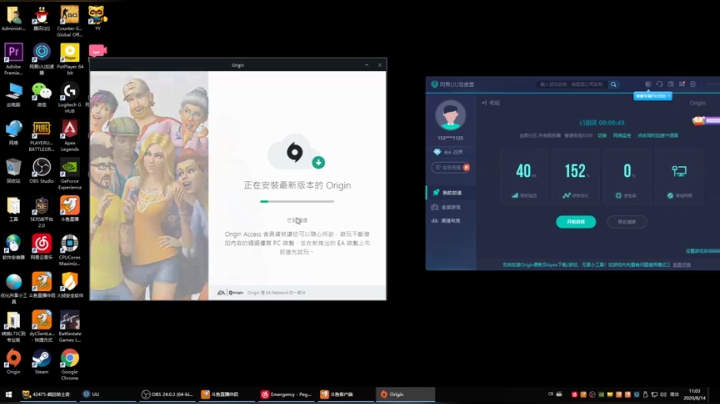The image size is (720, 404).
Task: Open the Counter-Strike Global Offensive desktop shortcut
Action: click(69, 21)
